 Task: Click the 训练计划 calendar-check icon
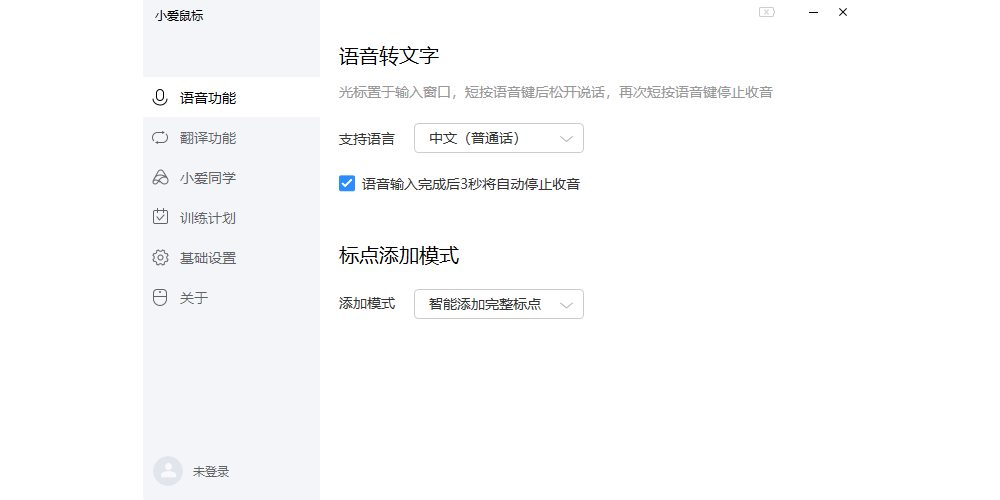click(x=160, y=217)
